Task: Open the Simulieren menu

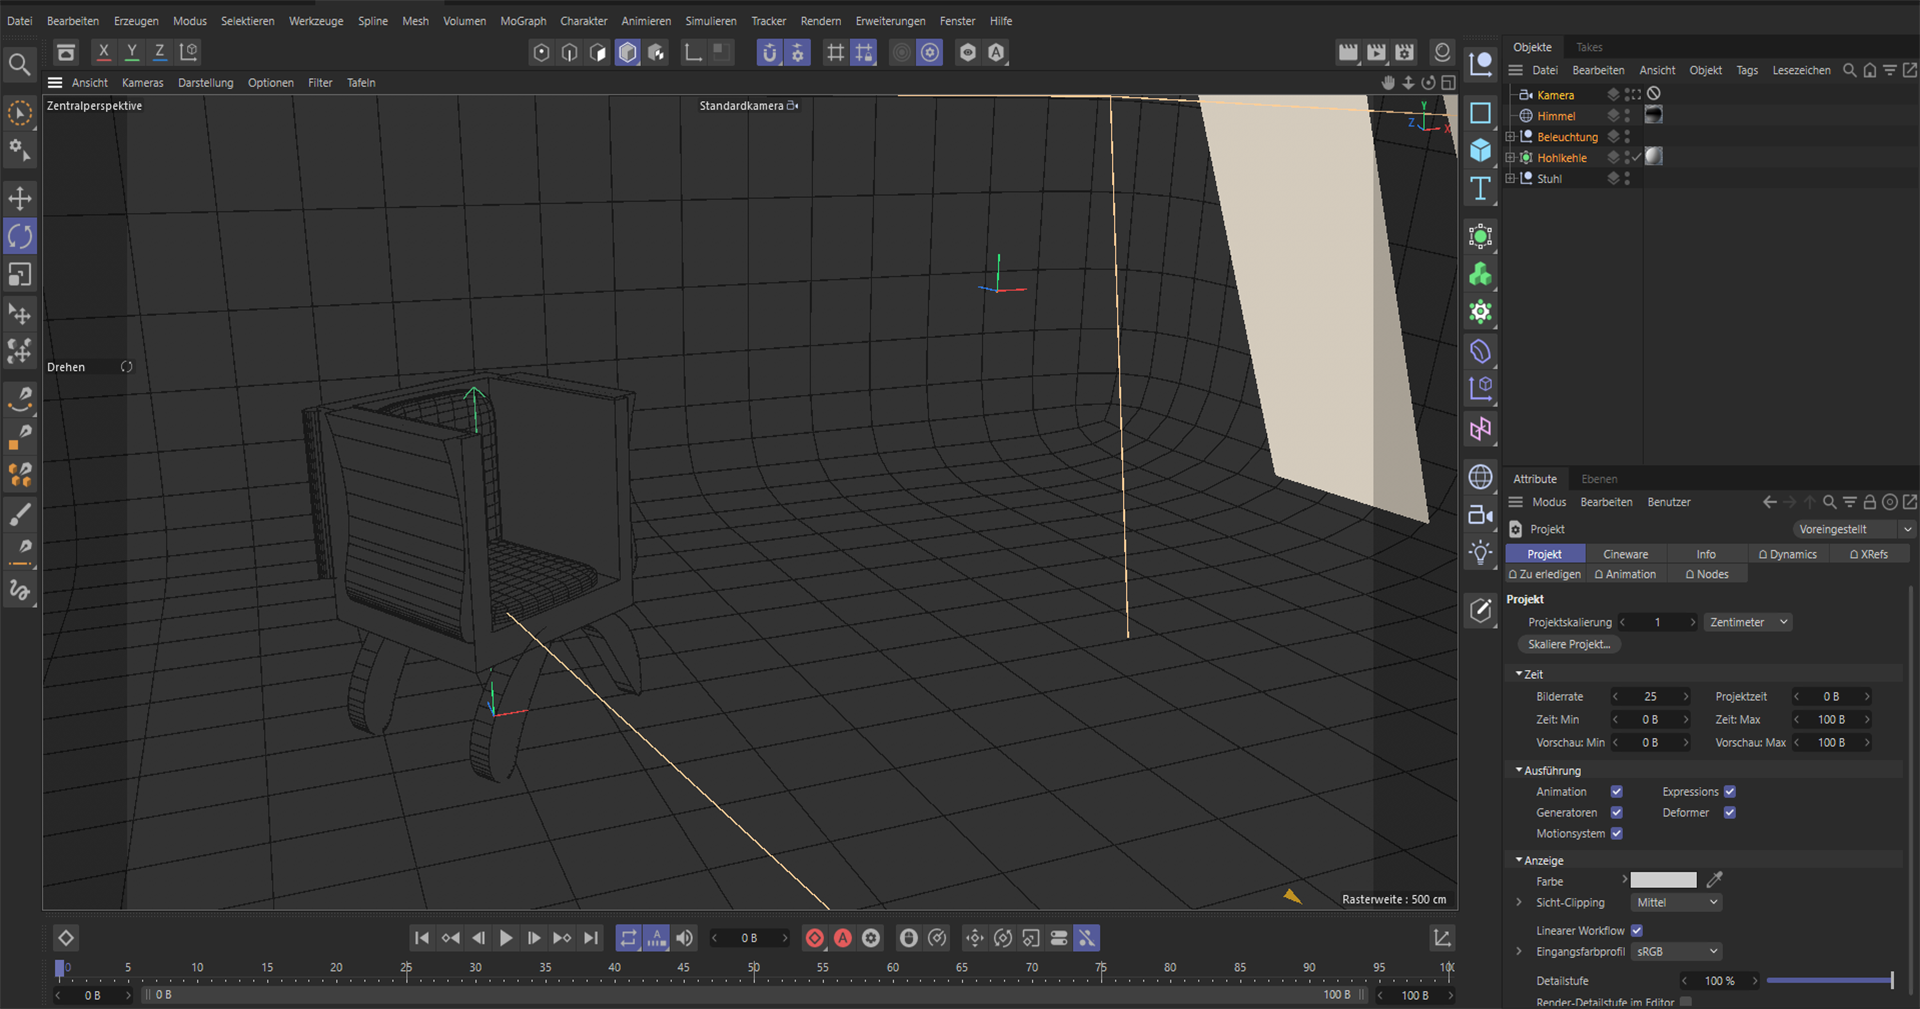Action: coord(711,21)
